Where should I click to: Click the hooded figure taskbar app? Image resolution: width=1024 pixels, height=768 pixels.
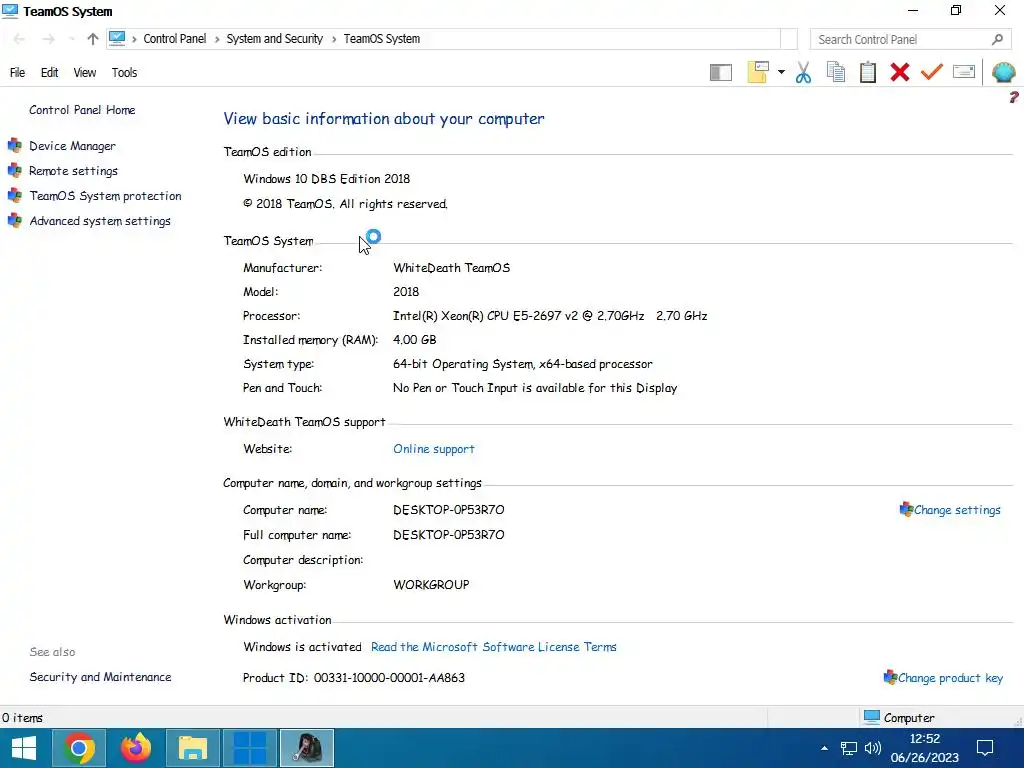[307, 748]
